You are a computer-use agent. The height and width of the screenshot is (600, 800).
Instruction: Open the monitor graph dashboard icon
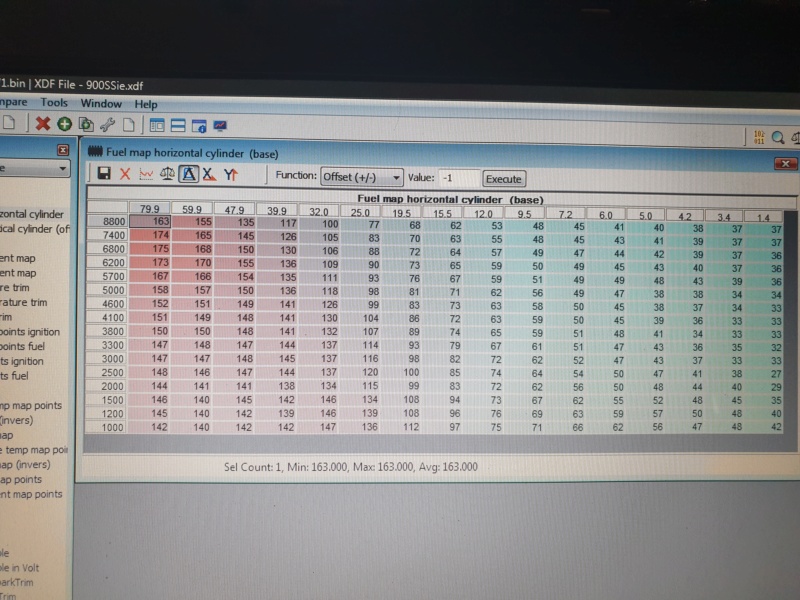(220, 126)
